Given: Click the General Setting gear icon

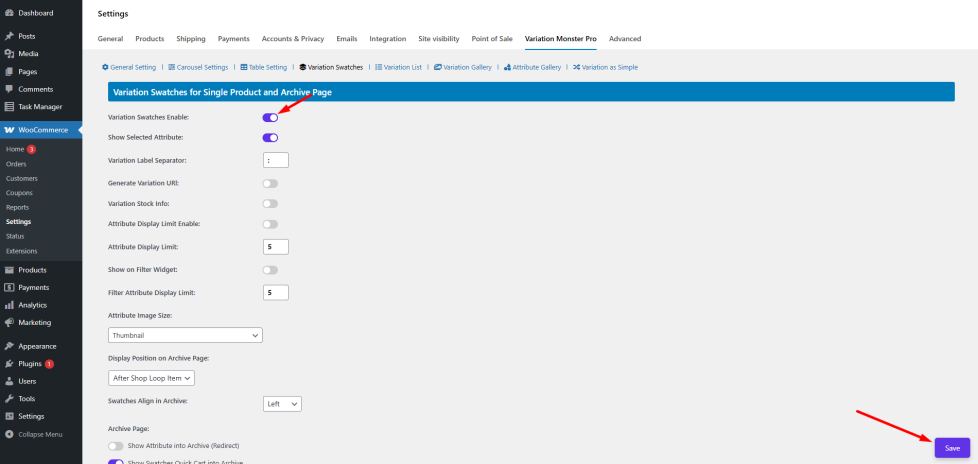Looking at the screenshot, I should coord(105,67).
